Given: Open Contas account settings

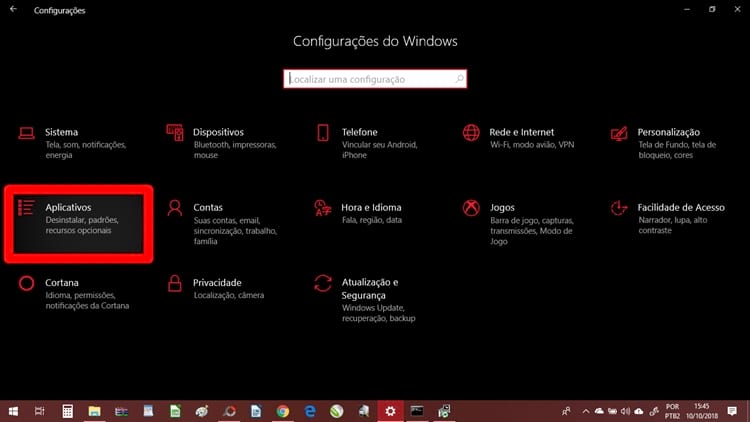Looking at the screenshot, I should (208, 208).
